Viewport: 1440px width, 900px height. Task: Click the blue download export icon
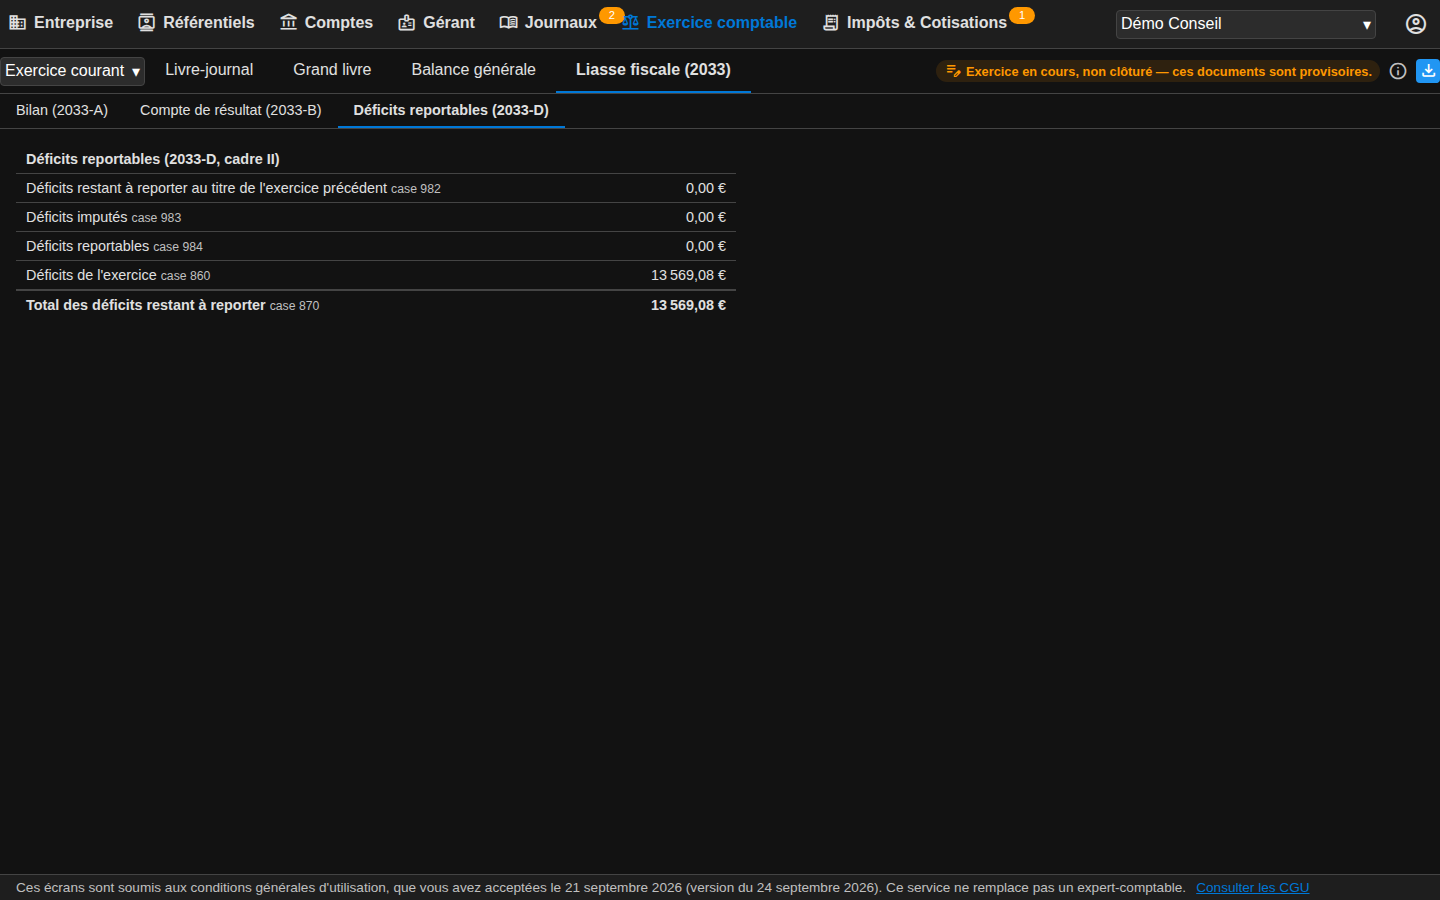1428,71
